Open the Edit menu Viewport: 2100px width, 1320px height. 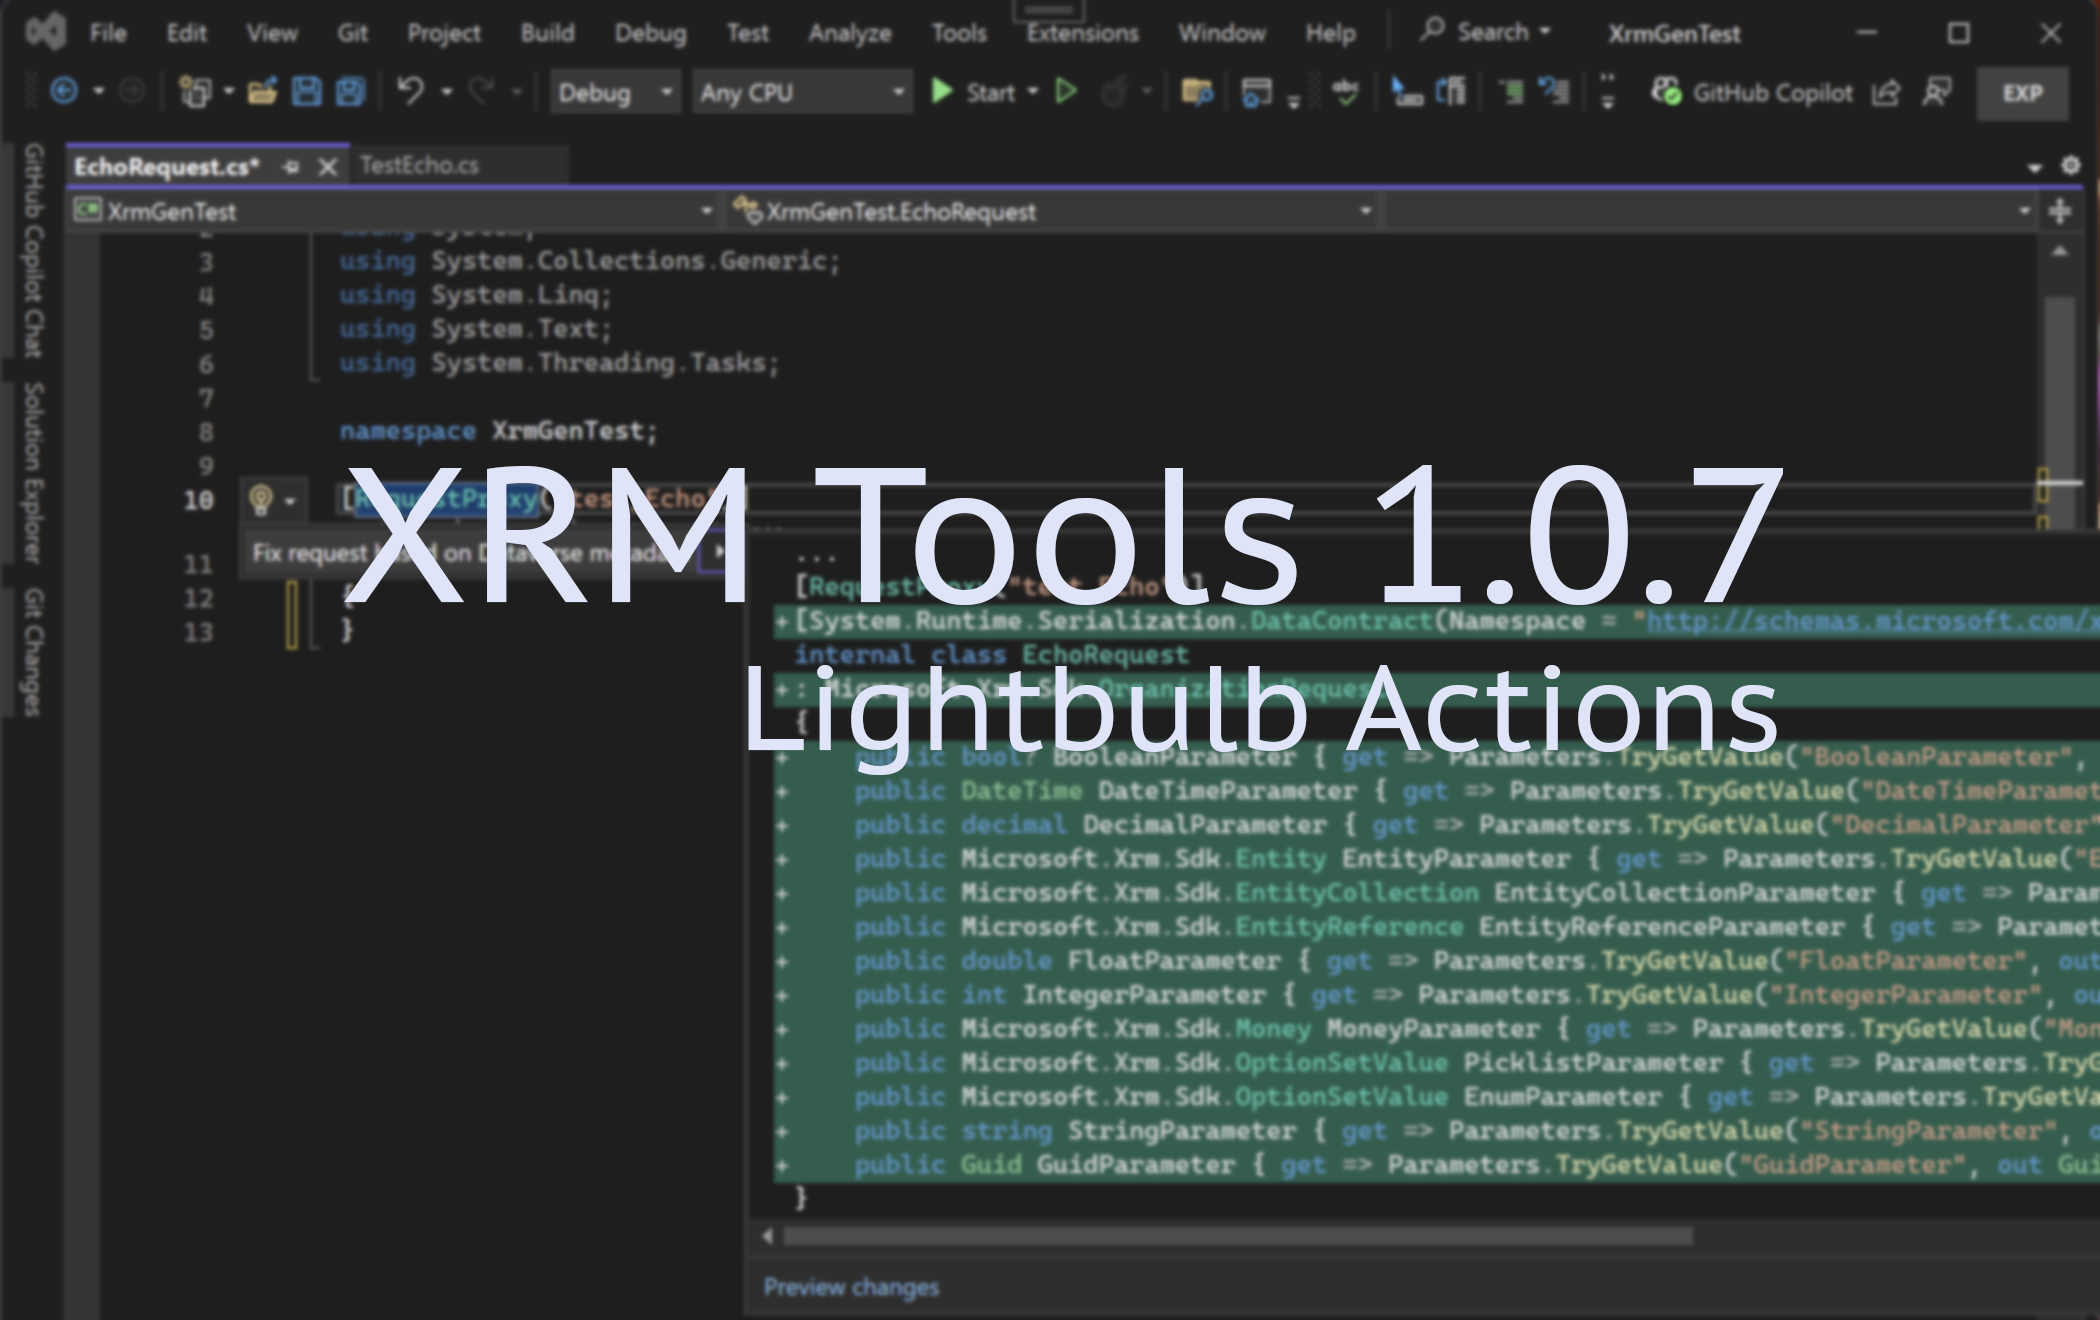click(x=186, y=33)
